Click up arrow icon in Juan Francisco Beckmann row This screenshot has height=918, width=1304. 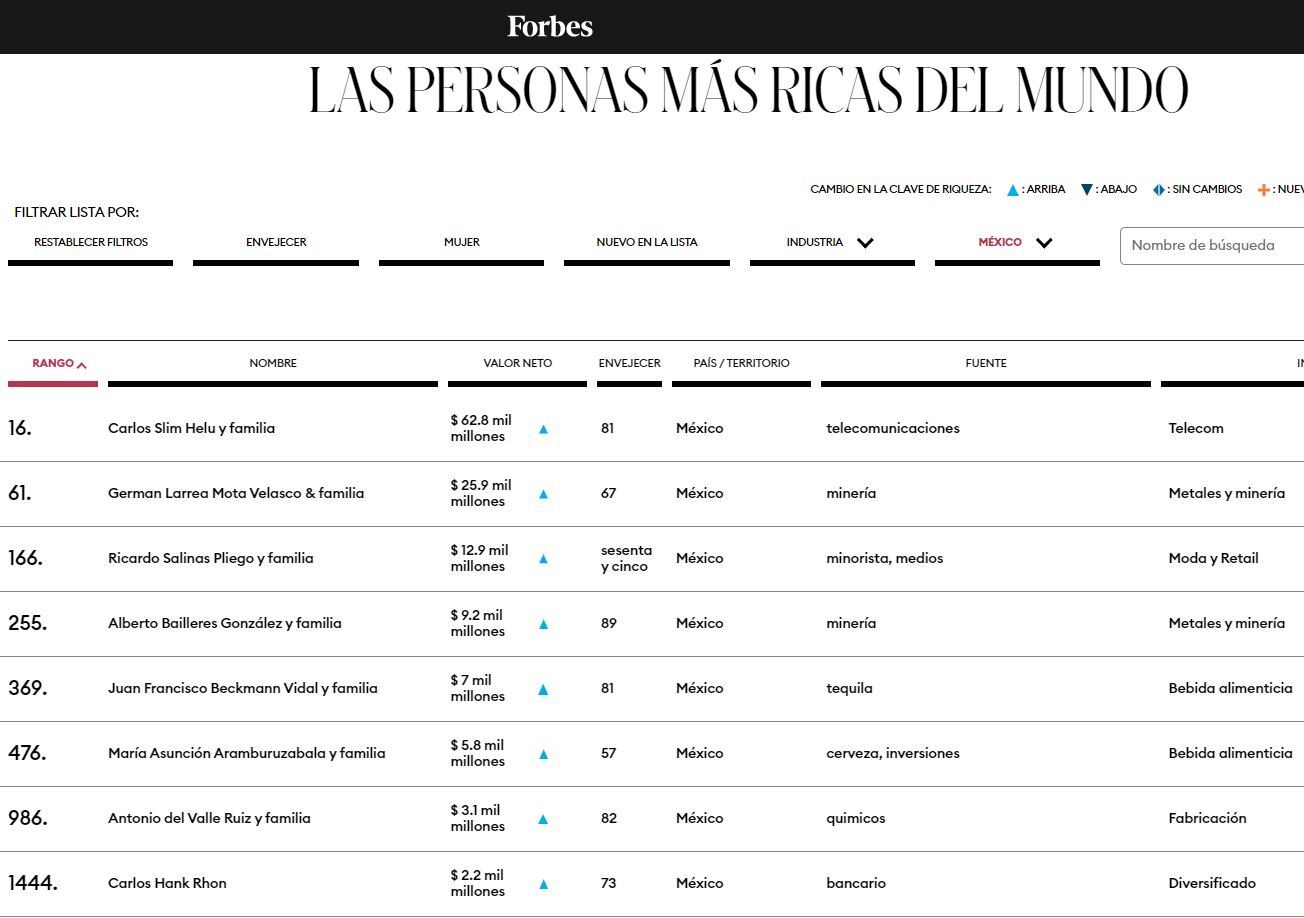[x=544, y=689]
